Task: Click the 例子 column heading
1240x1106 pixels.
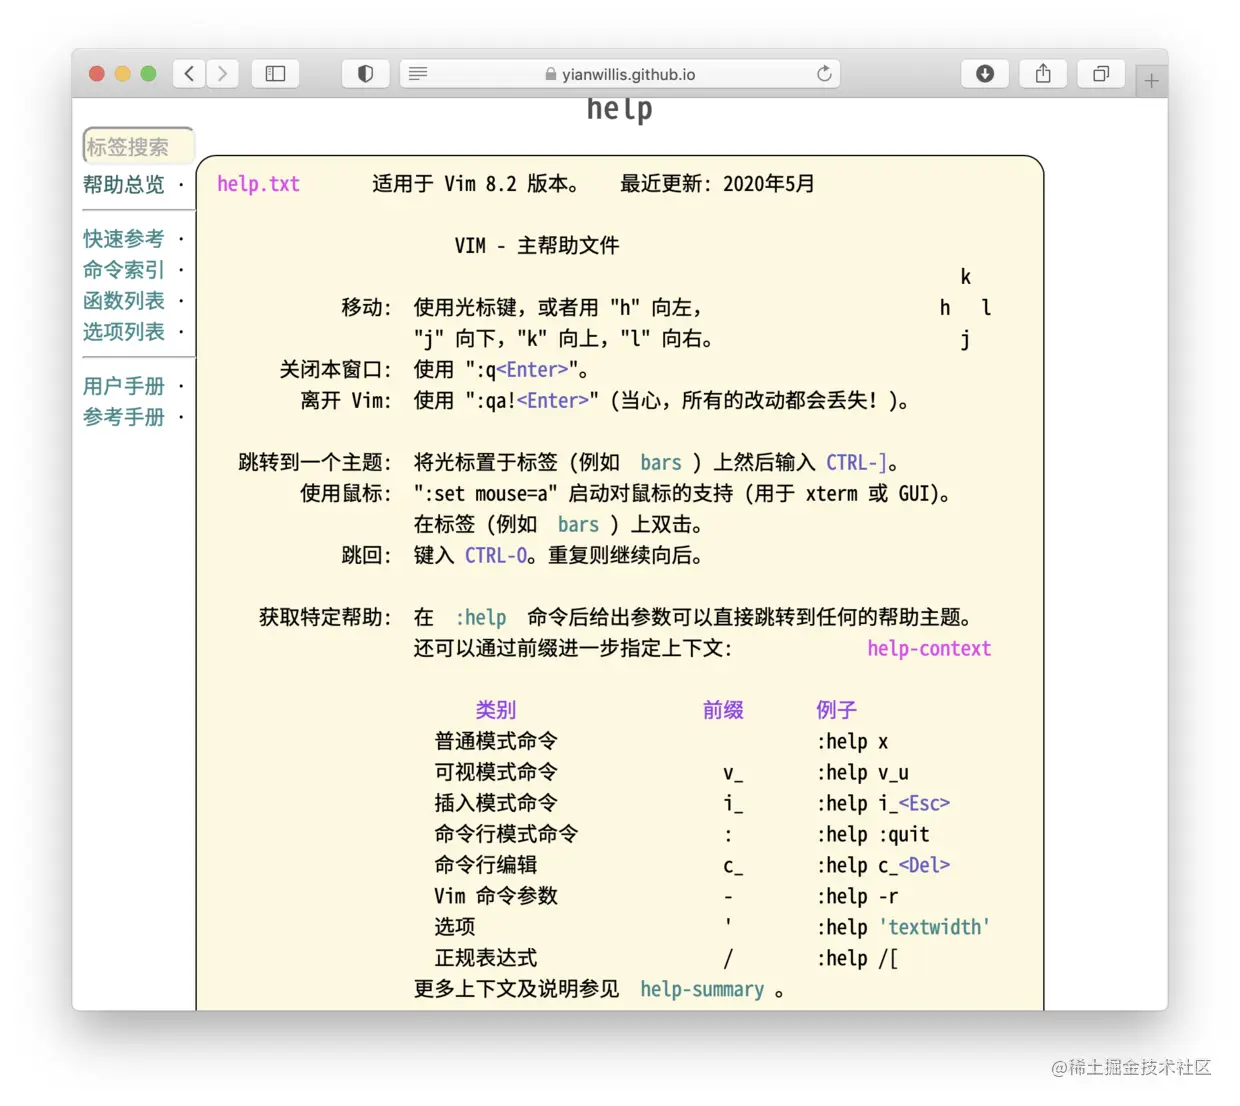Action: (x=836, y=711)
